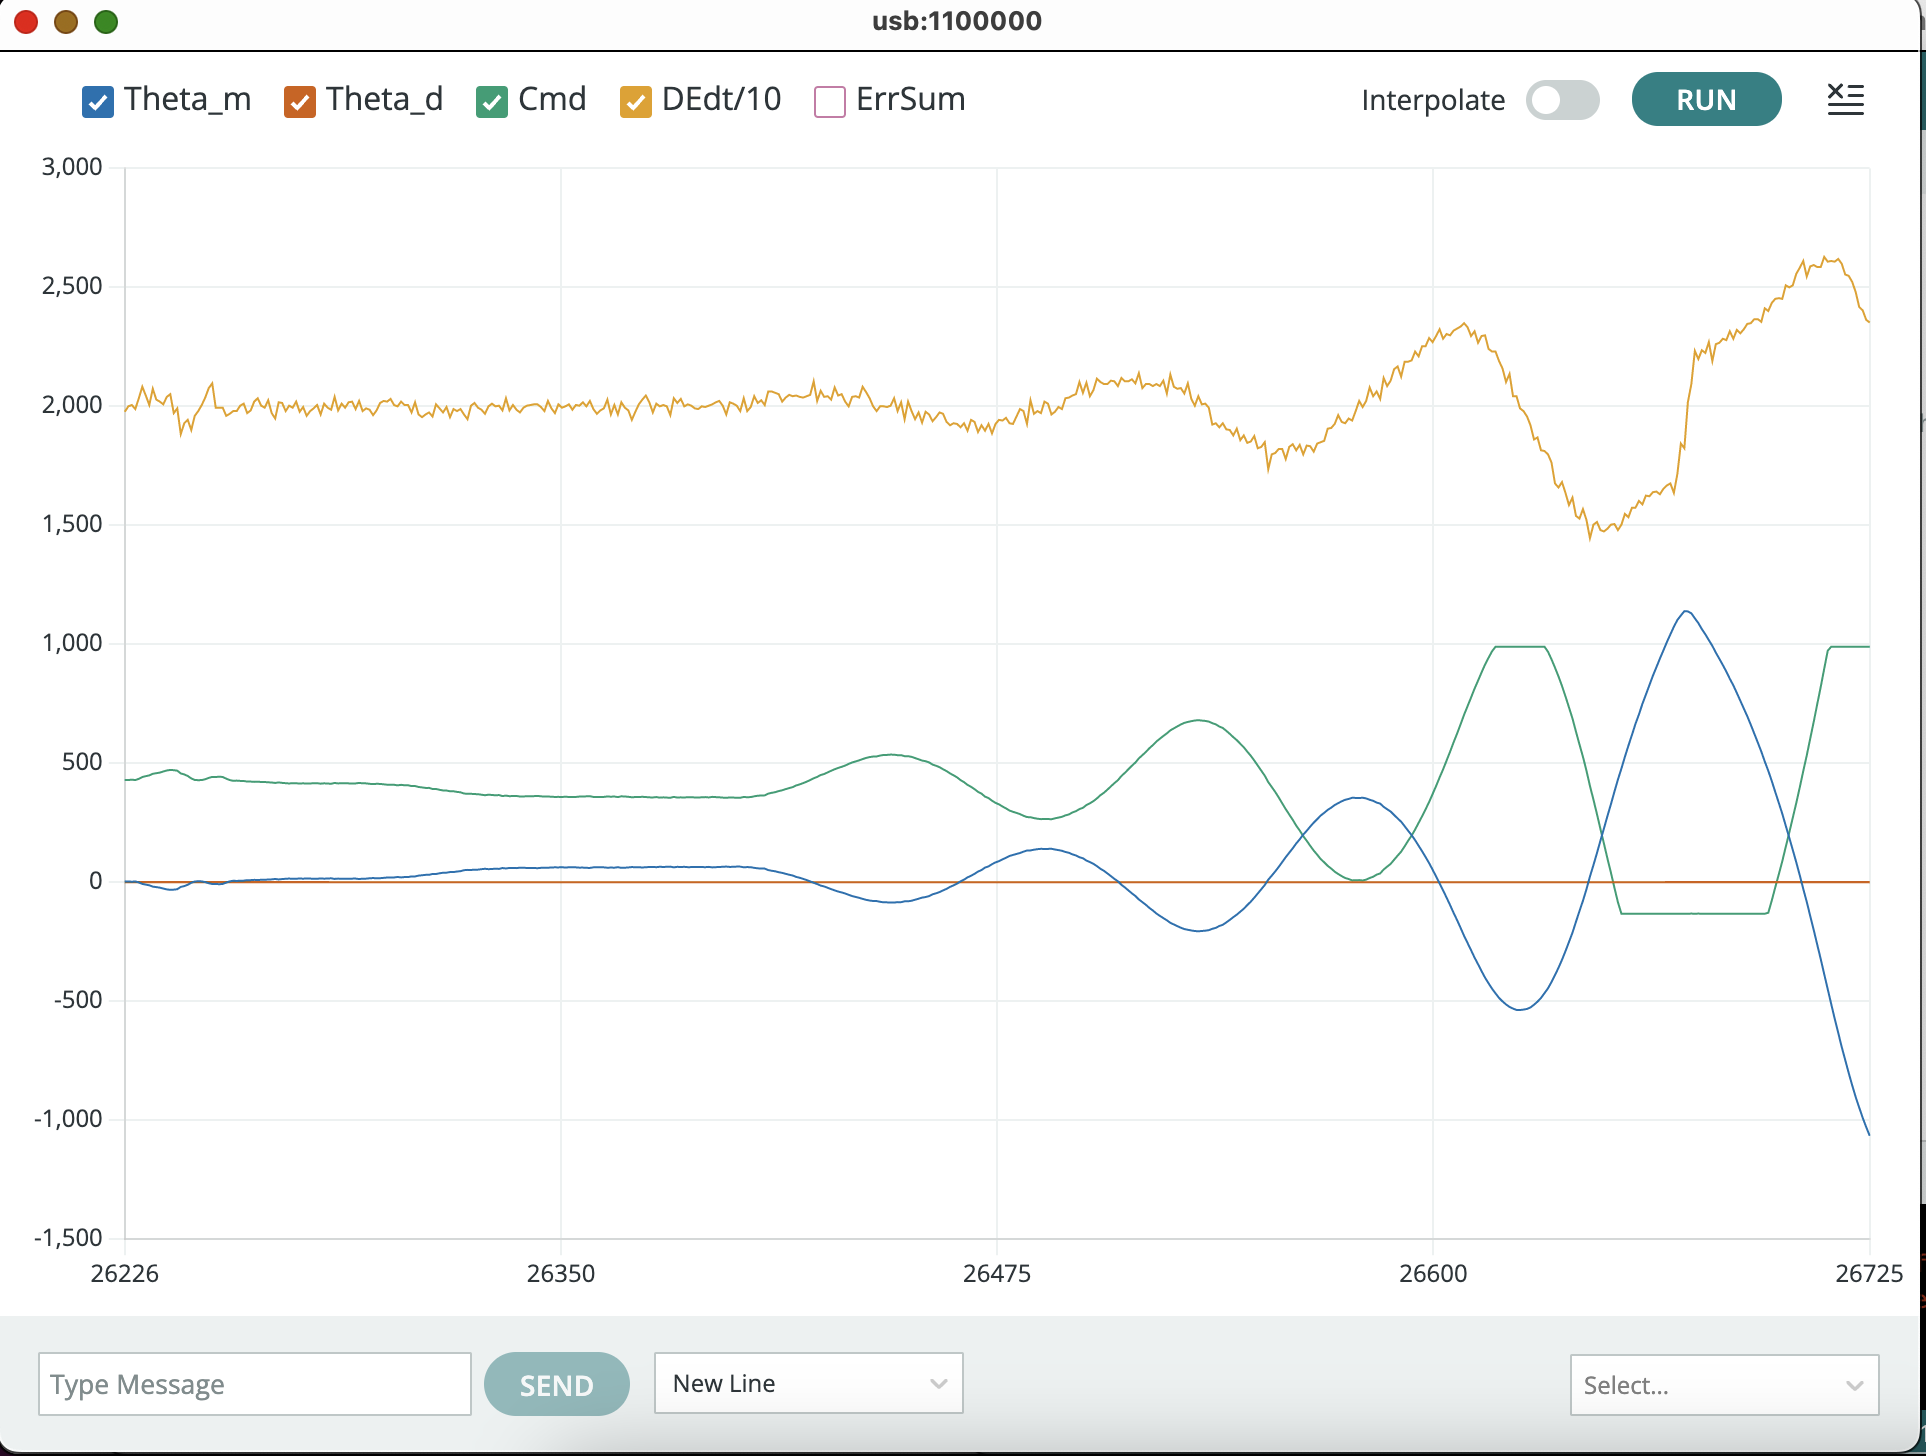Screen dimensions: 1926x1456
Task: Click the SEND button
Action: coord(557,1384)
